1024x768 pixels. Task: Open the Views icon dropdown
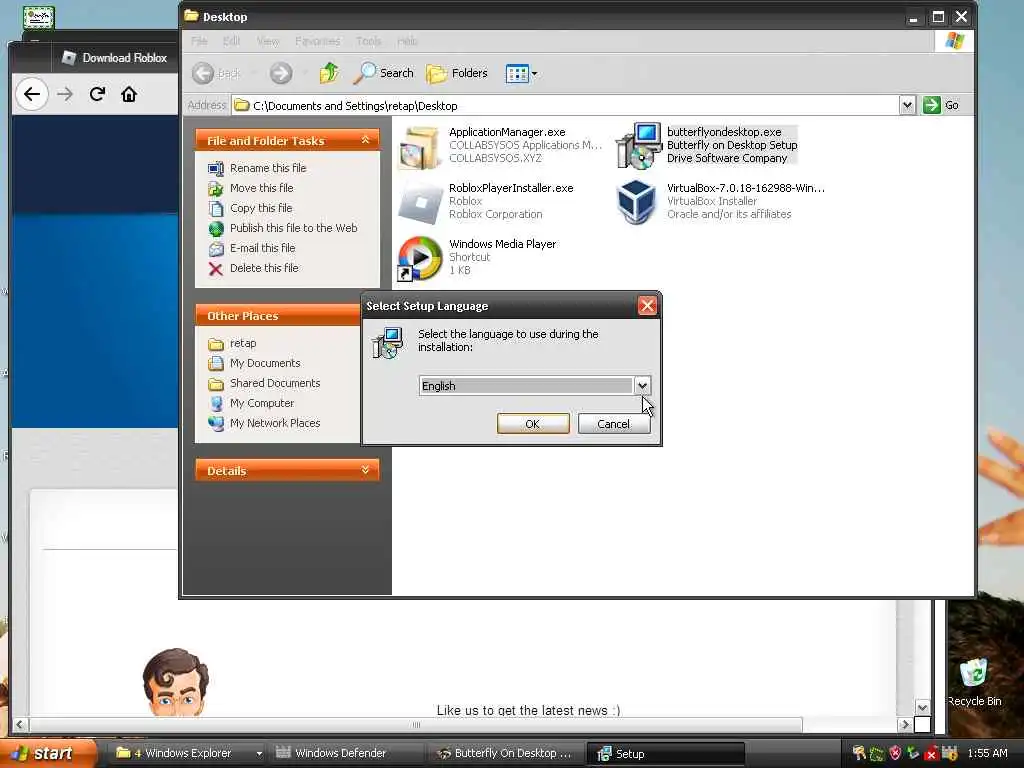pos(521,73)
